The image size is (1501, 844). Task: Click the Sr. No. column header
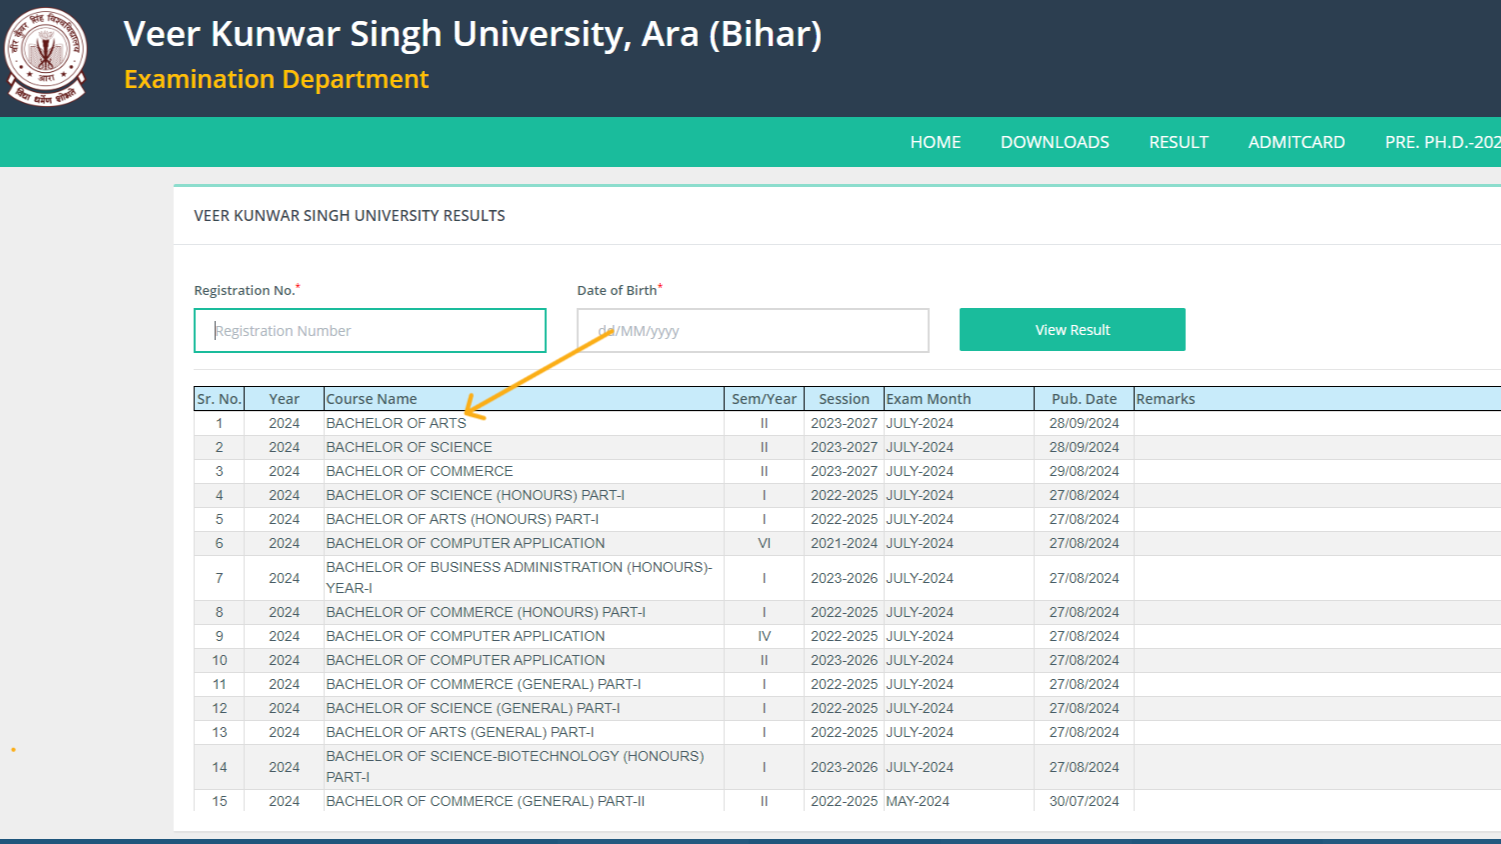[219, 399]
